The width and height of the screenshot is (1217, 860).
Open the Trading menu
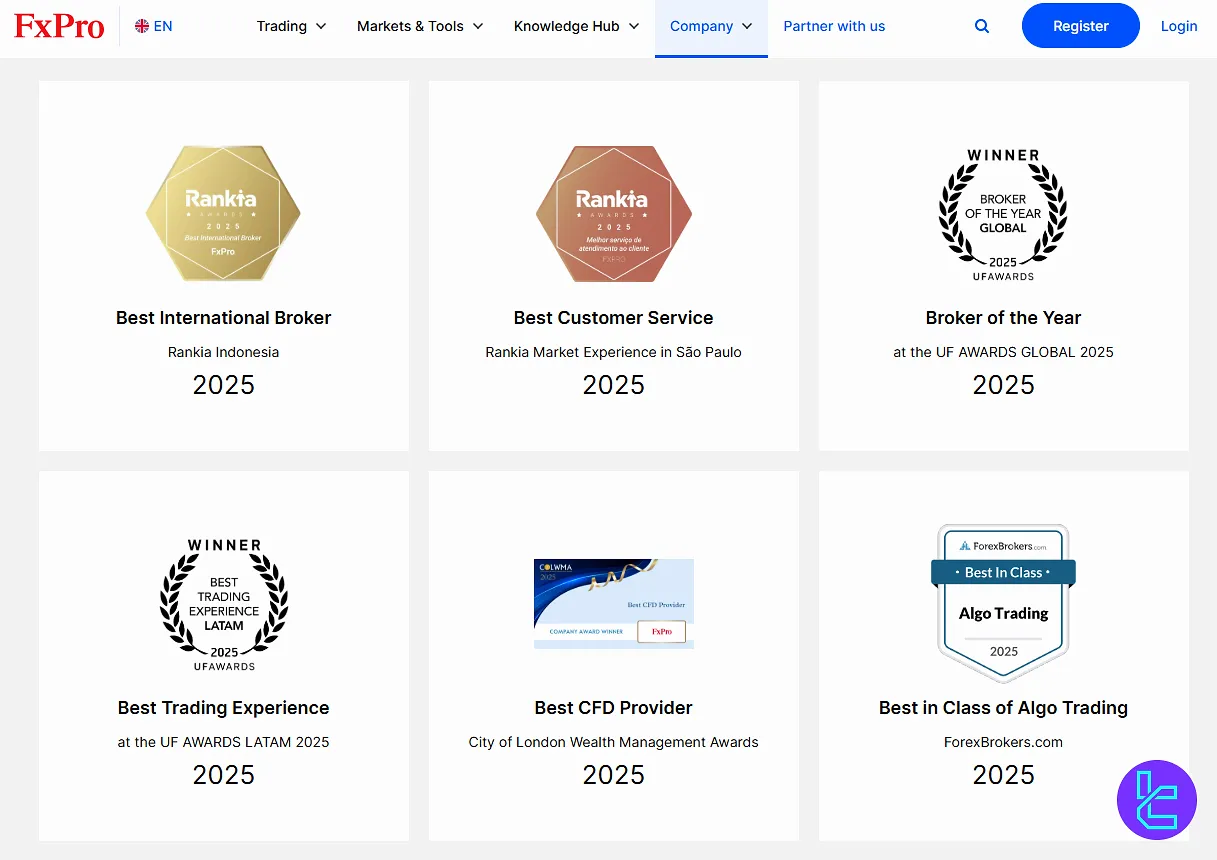pyautogui.click(x=291, y=26)
